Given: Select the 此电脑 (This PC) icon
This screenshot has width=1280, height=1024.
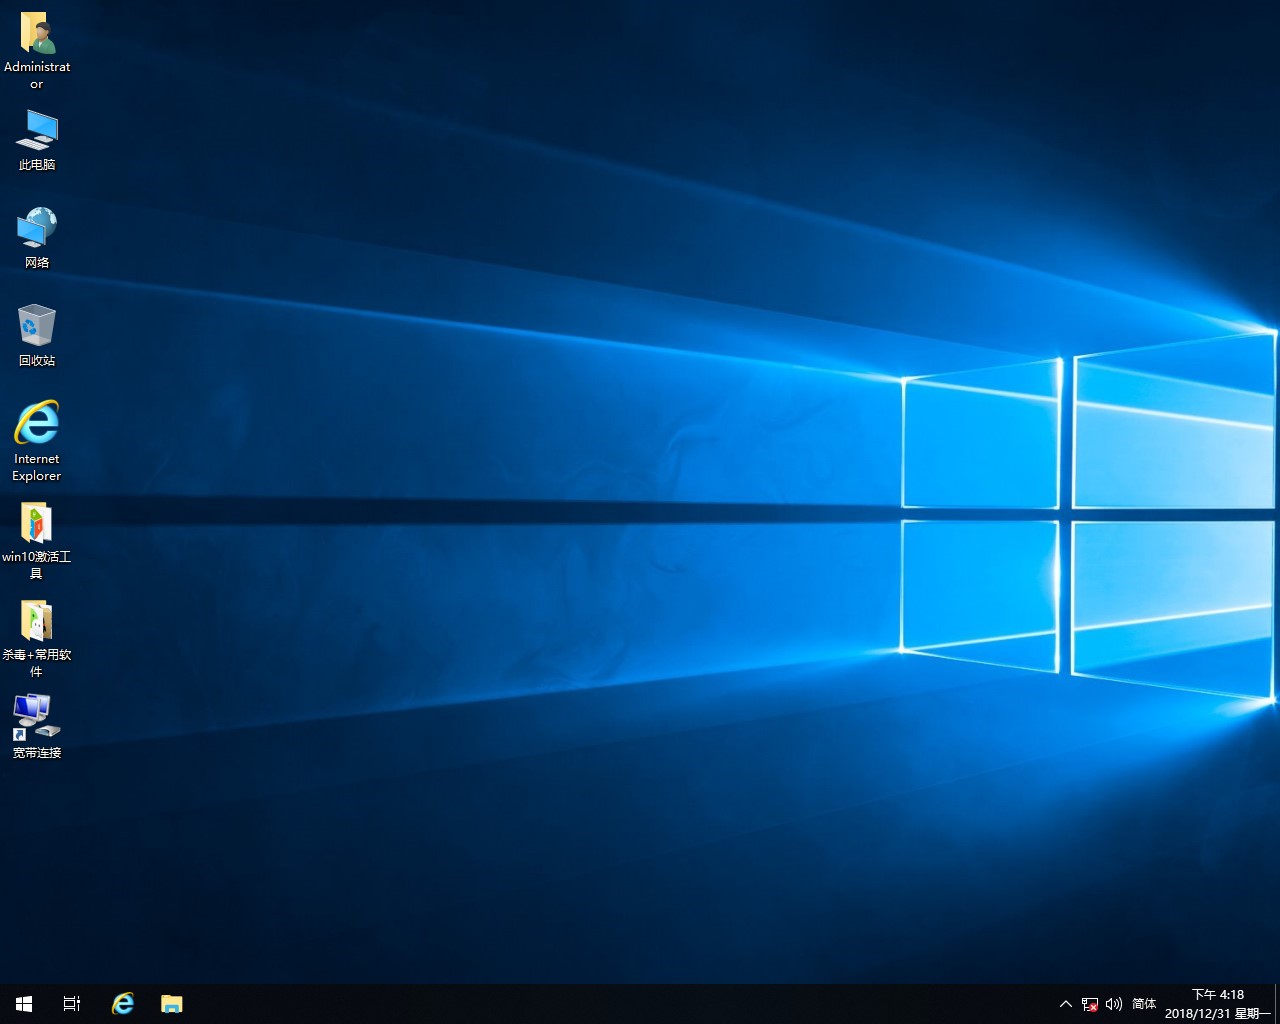Looking at the screenshot, I should pos(37,132).
